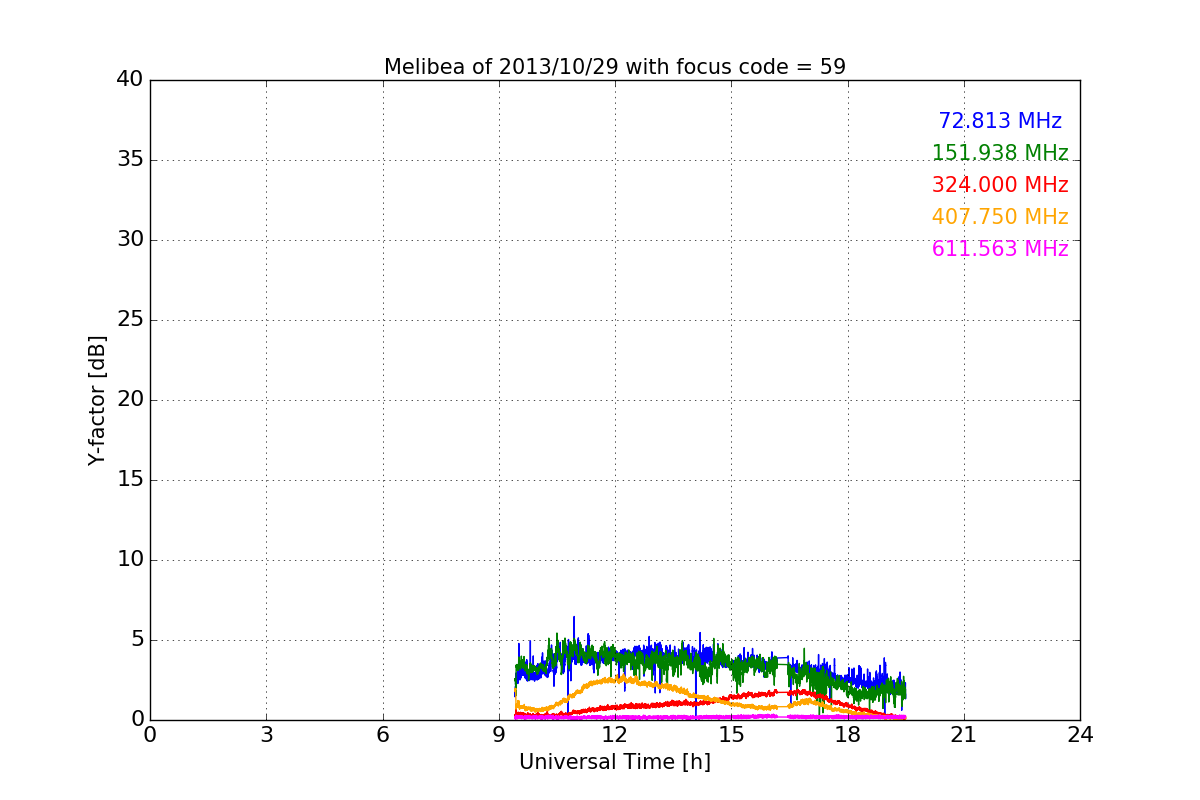Click the y-axis tick label 30
The width and height of the screenshot is (1200, 800).
click(x=130, y=240)
